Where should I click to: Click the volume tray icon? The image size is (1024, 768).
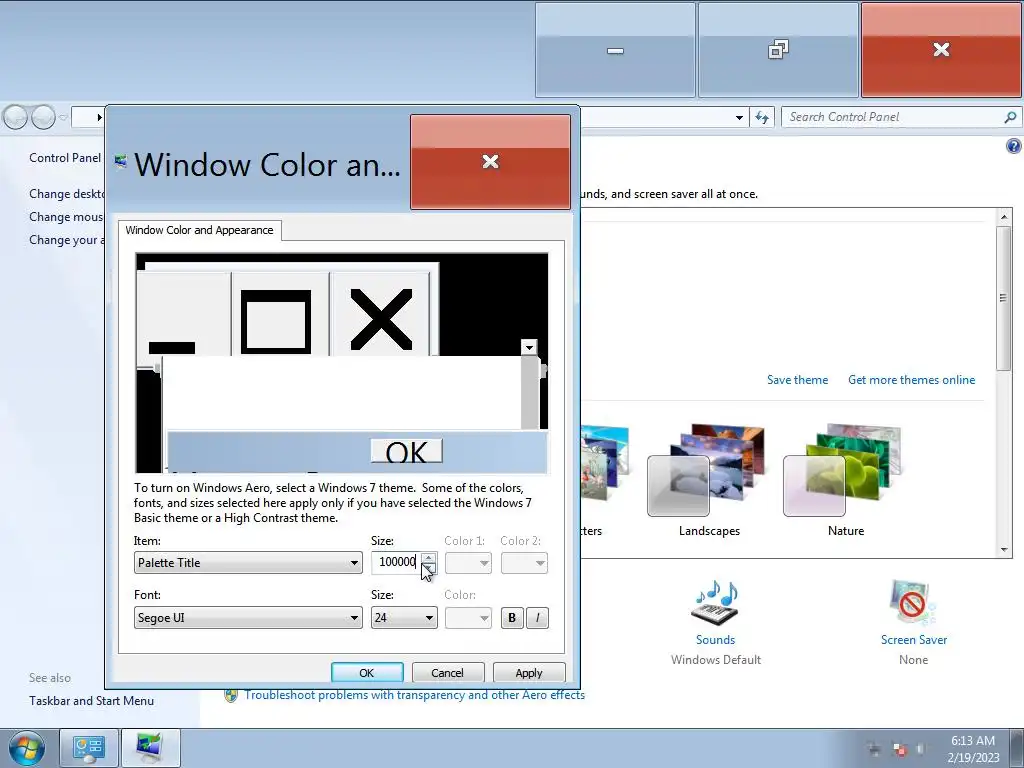(x=920, y=749)
